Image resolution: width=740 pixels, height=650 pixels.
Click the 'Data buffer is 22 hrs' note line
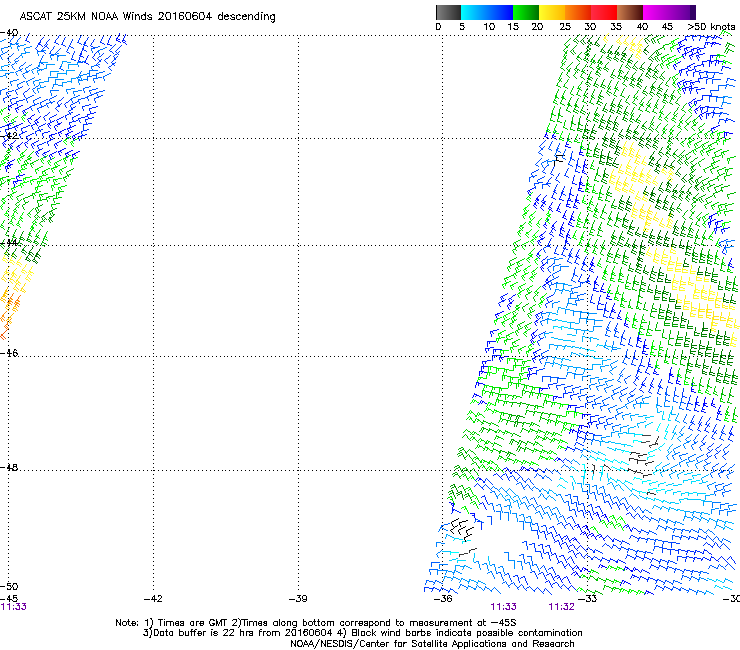363,633
